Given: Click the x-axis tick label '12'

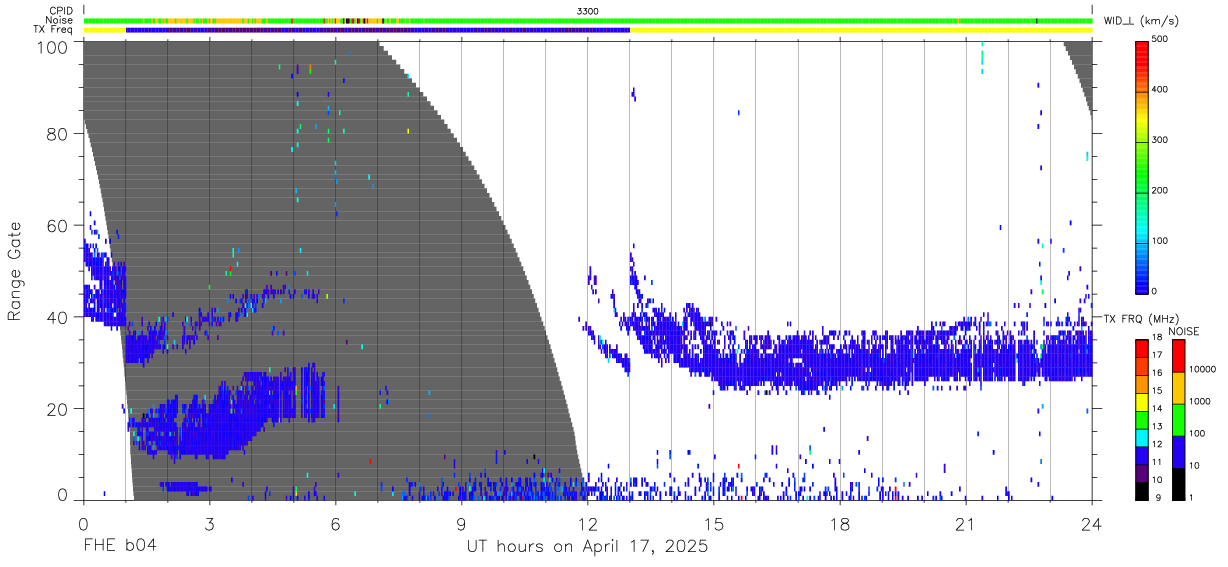Looking at the screenshot, I should (587, 522).
